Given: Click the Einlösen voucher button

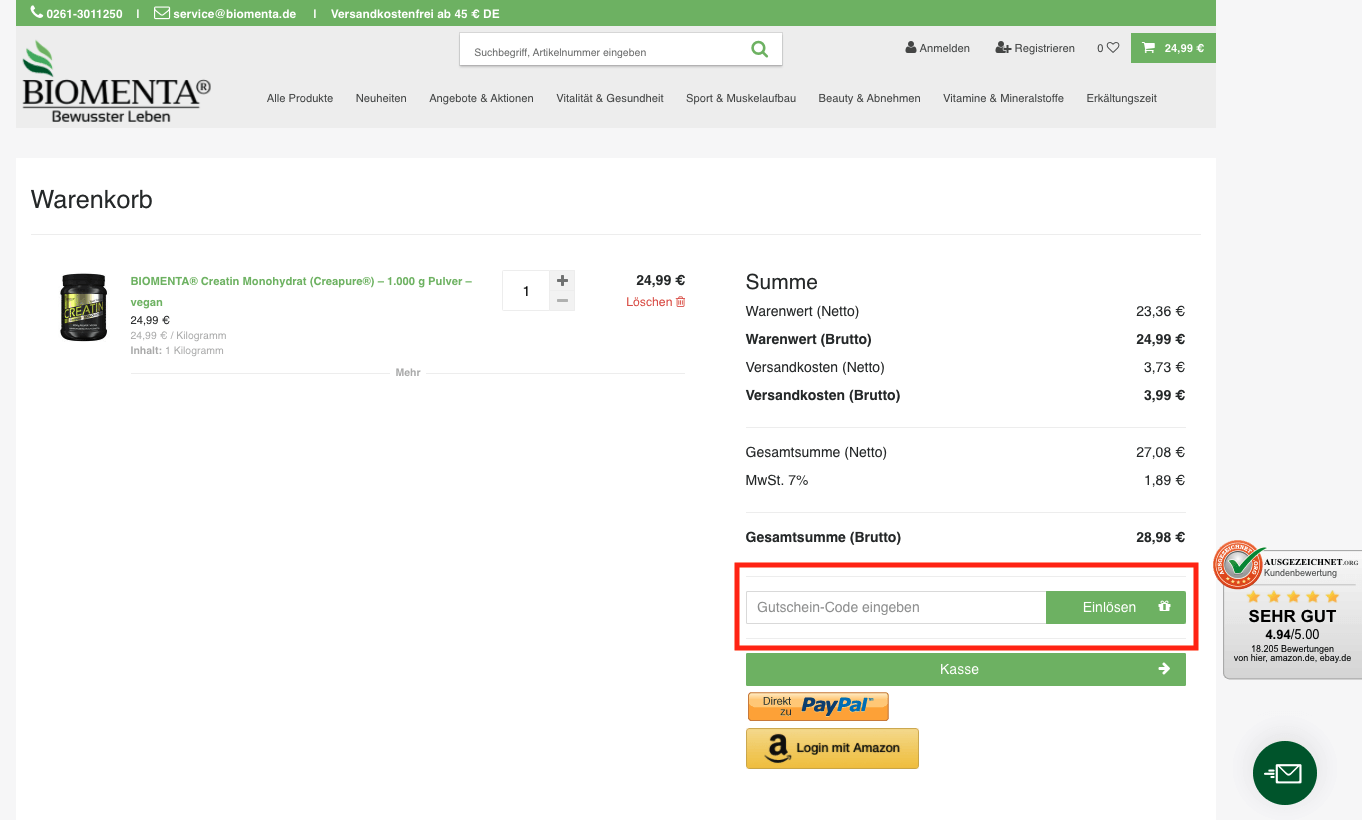Looking at the screenshot, I should [x=1116, y=607].
